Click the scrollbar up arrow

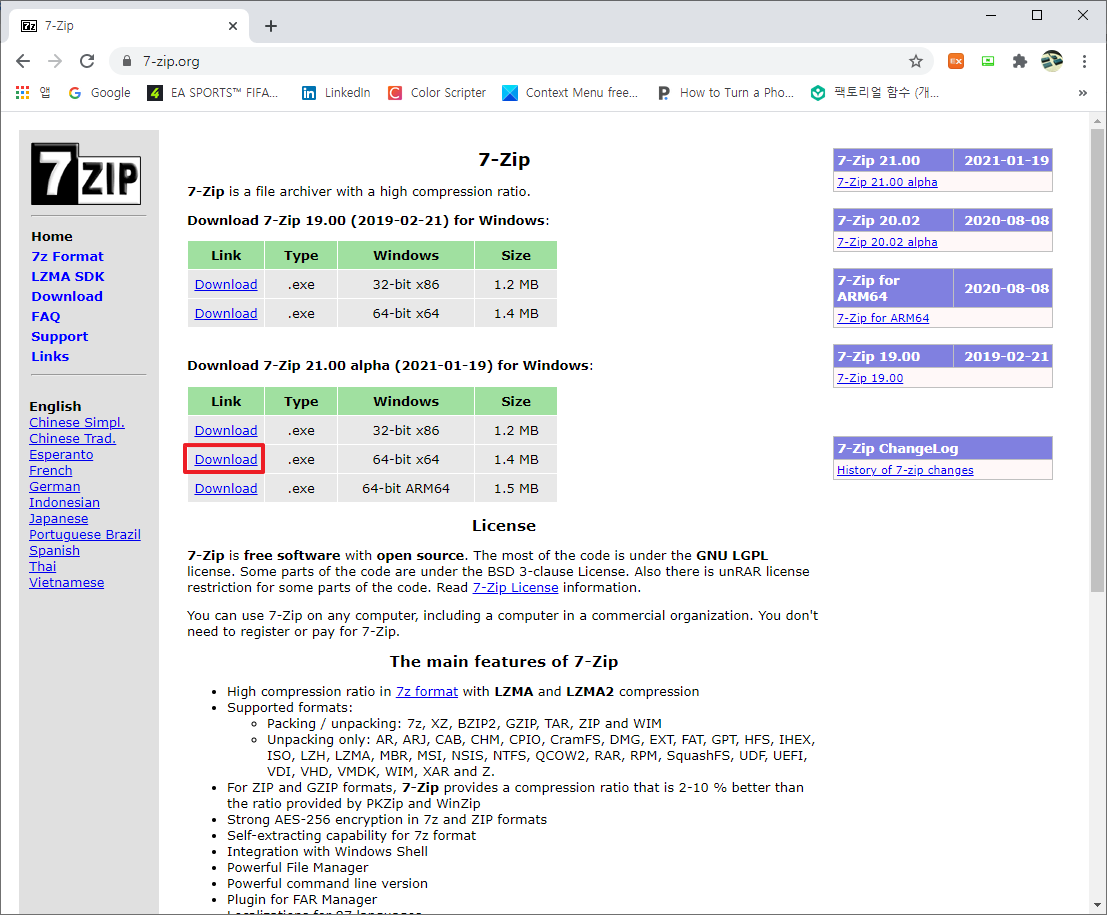tap(1097, 121)
